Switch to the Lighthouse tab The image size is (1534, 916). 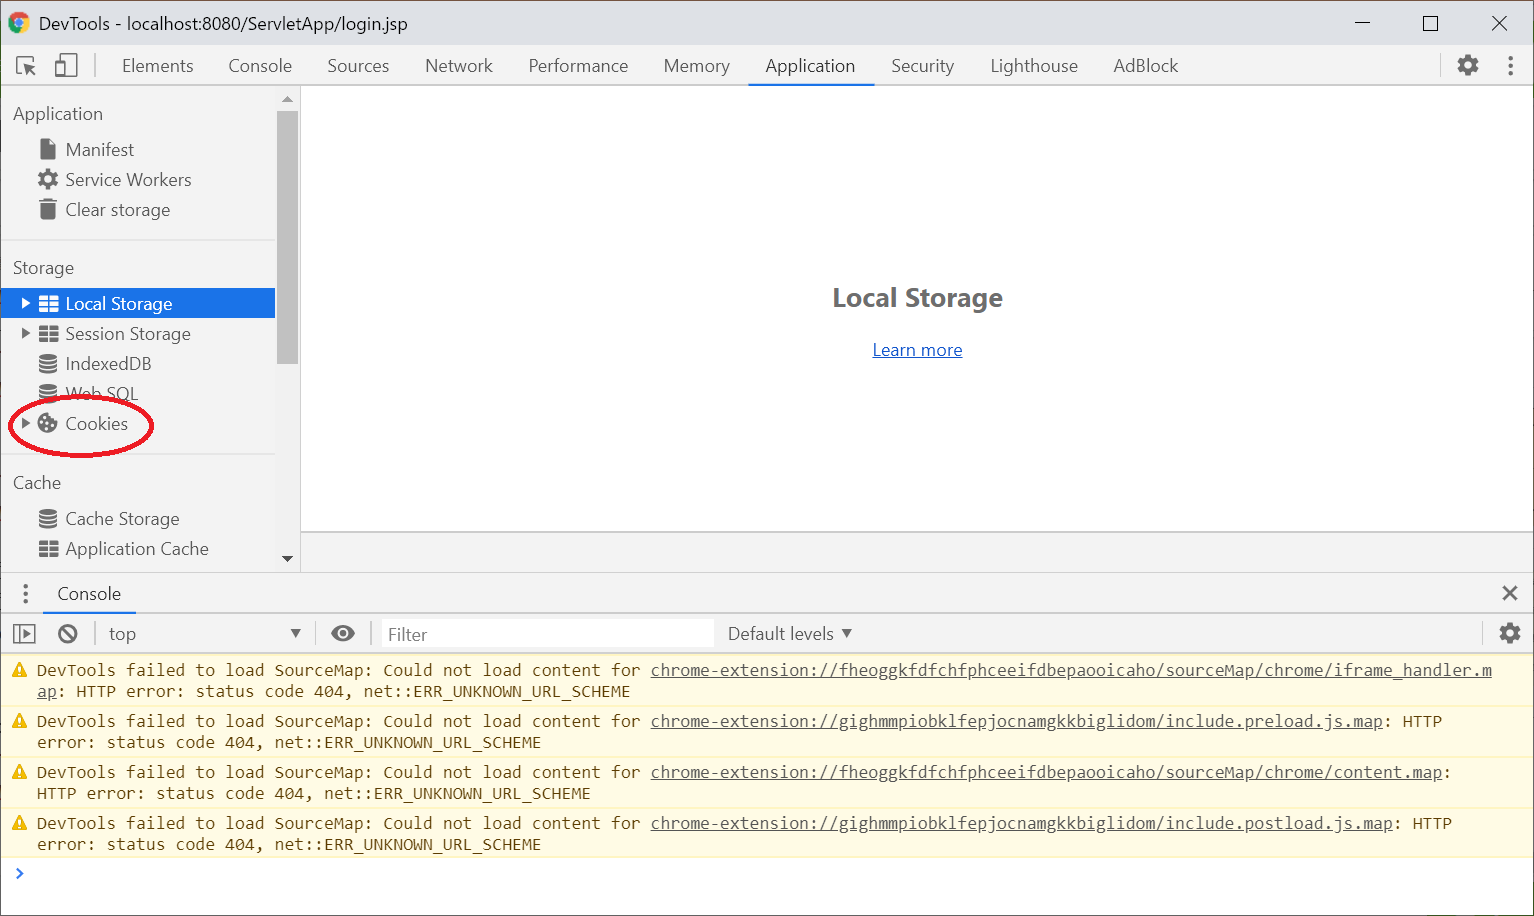point(1034,66)
